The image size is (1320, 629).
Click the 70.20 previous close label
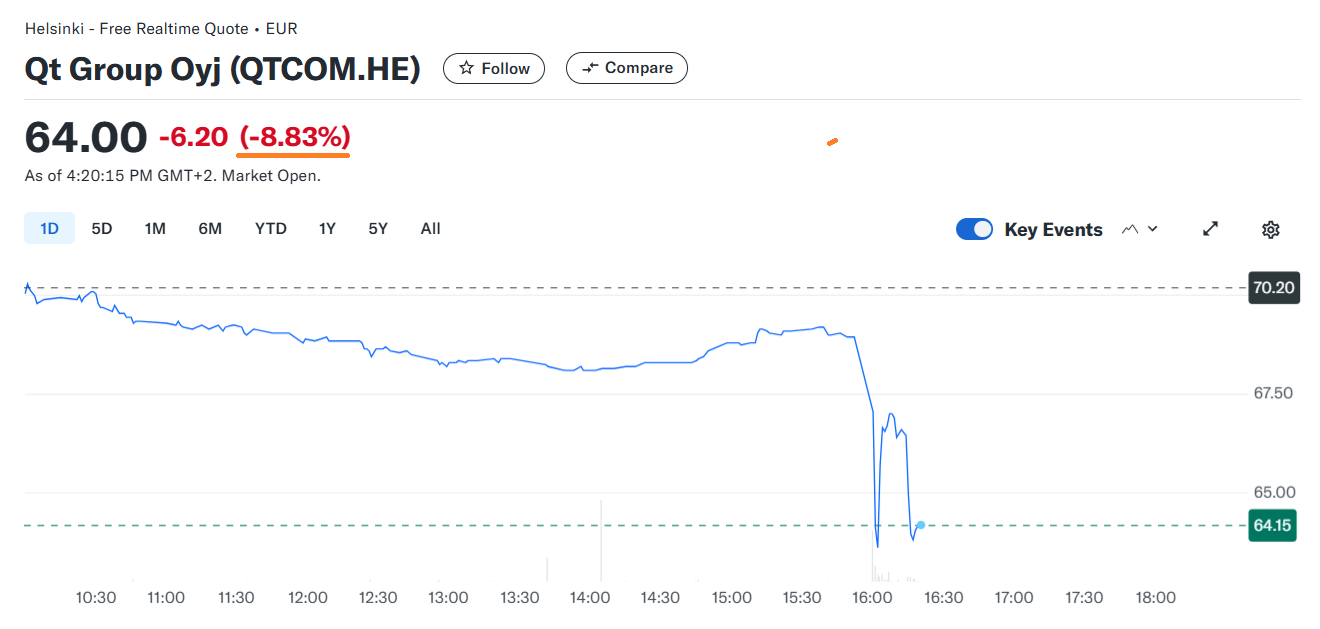(x=1274, y=288)
